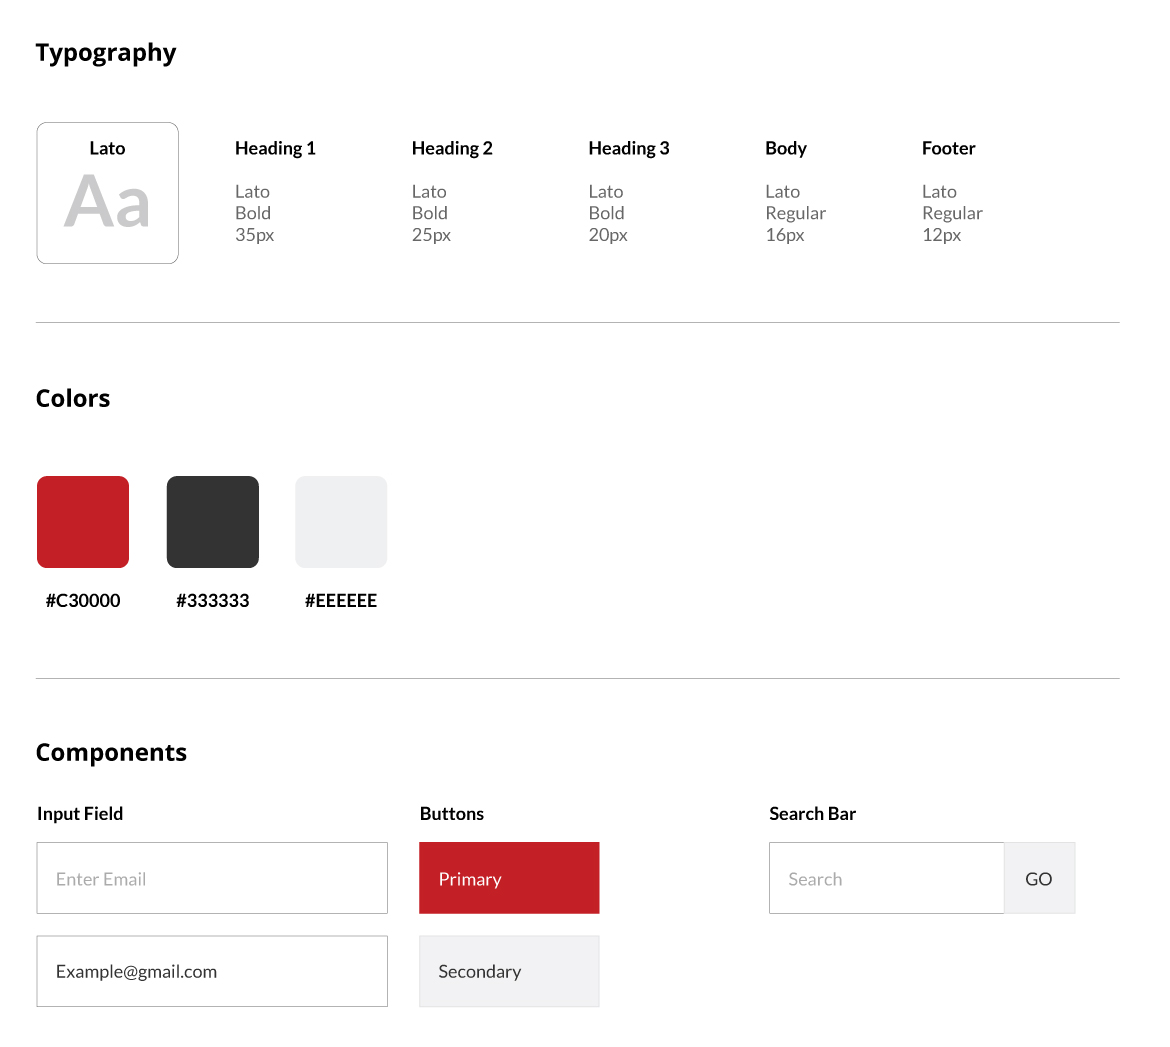Click the red #C30000 color swatch
This screenshot has width=1170, height=1047.
[83, 521]
